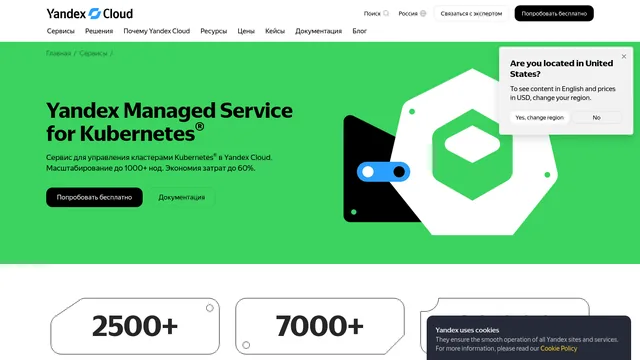Click the globe icon next to Россия

pos(423,13)
